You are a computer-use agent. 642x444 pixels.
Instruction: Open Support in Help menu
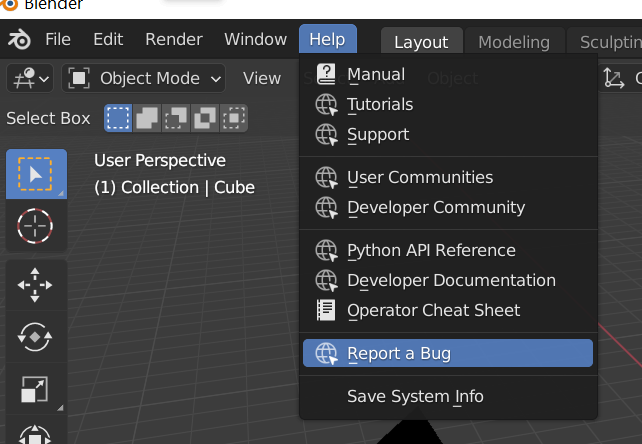tap(448, 134)
